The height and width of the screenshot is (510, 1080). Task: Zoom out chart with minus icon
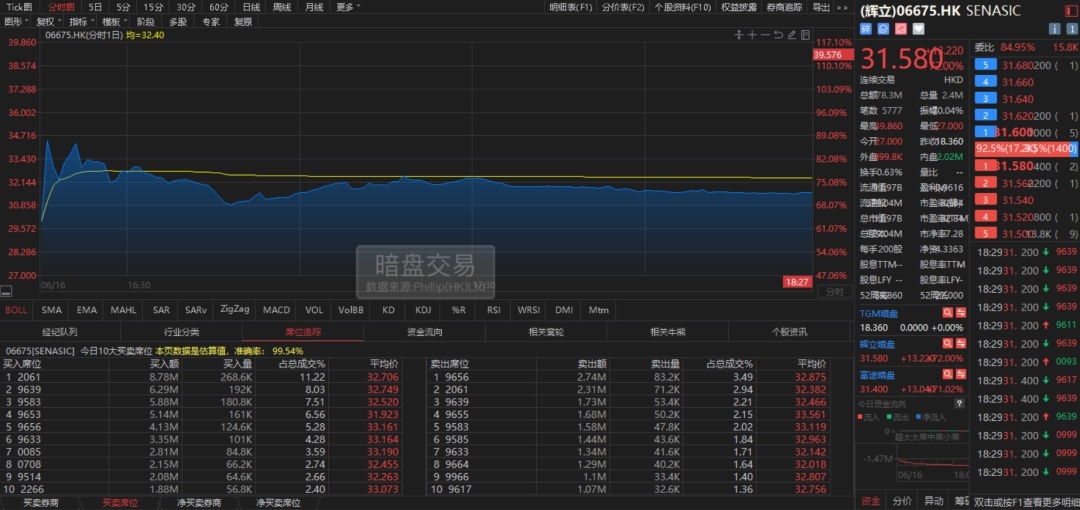765,35
